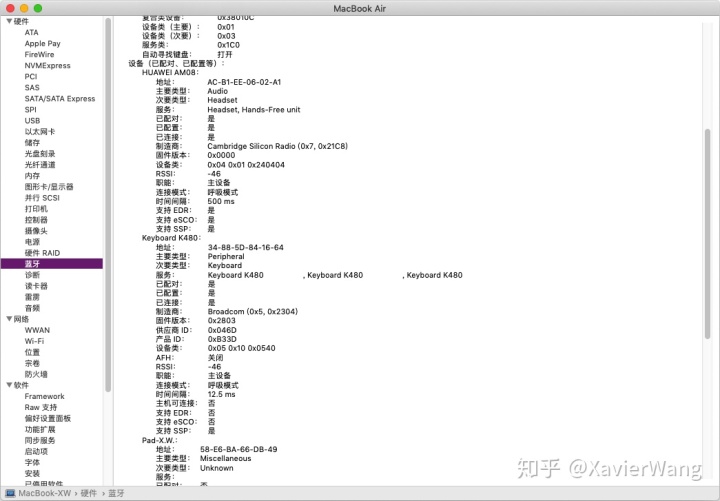Screen dimensions: 720x501
Task: Select 诊断 in the sidebar
Action: pyautogui.click(x=32, y=275)
